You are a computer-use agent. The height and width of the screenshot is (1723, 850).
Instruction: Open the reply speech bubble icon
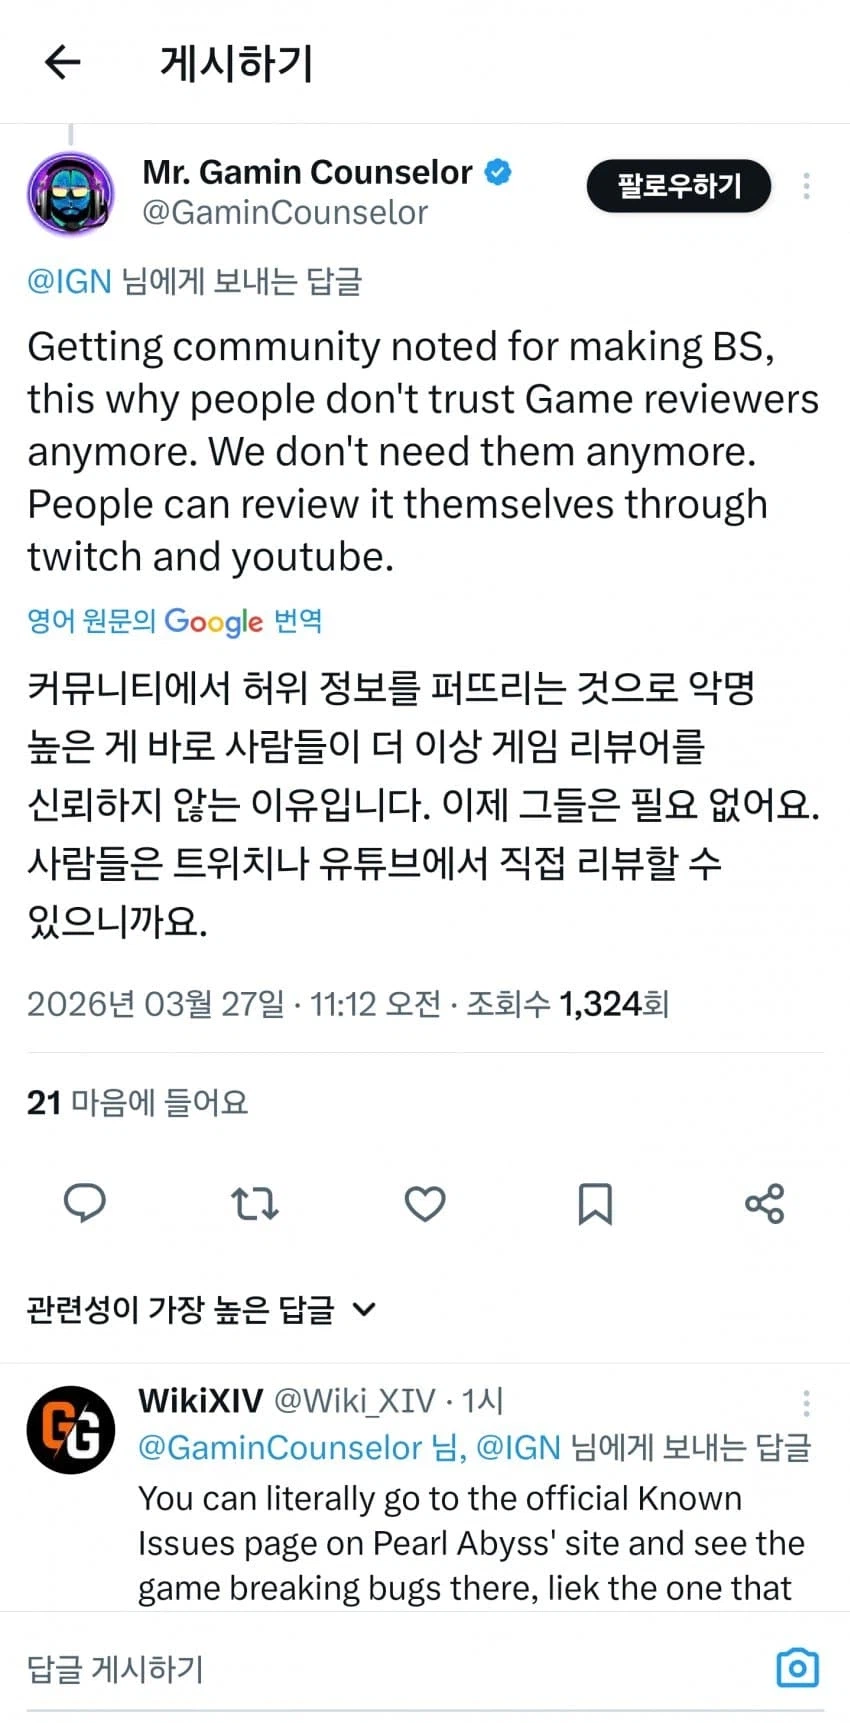click(84, 1204)
